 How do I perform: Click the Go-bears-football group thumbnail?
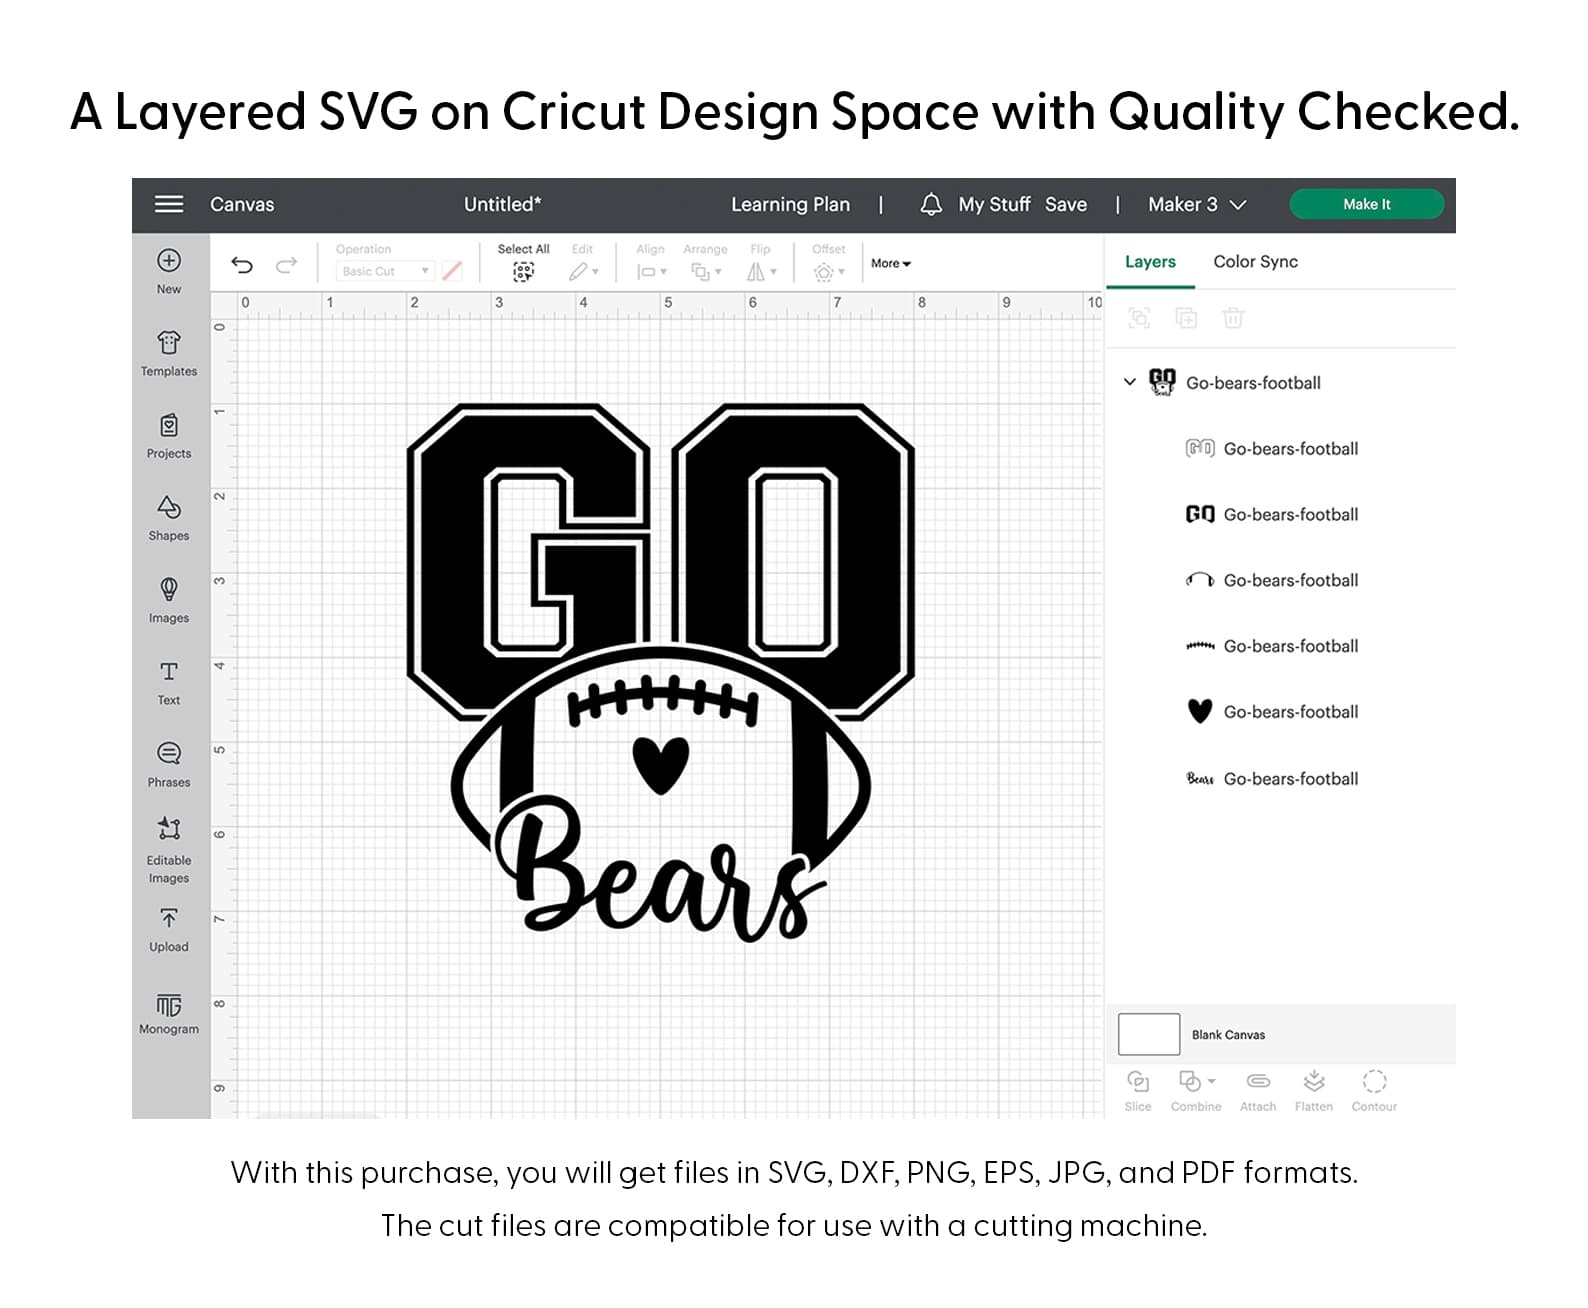(1162, 382)
